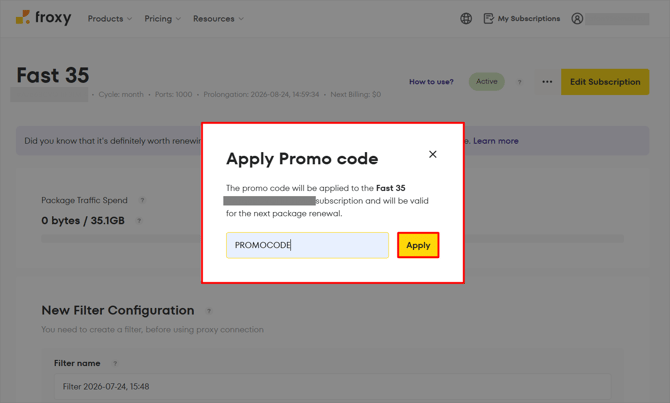The image size is (670, 403).
Task: Click the user account avatar icon
Action: 577,18
